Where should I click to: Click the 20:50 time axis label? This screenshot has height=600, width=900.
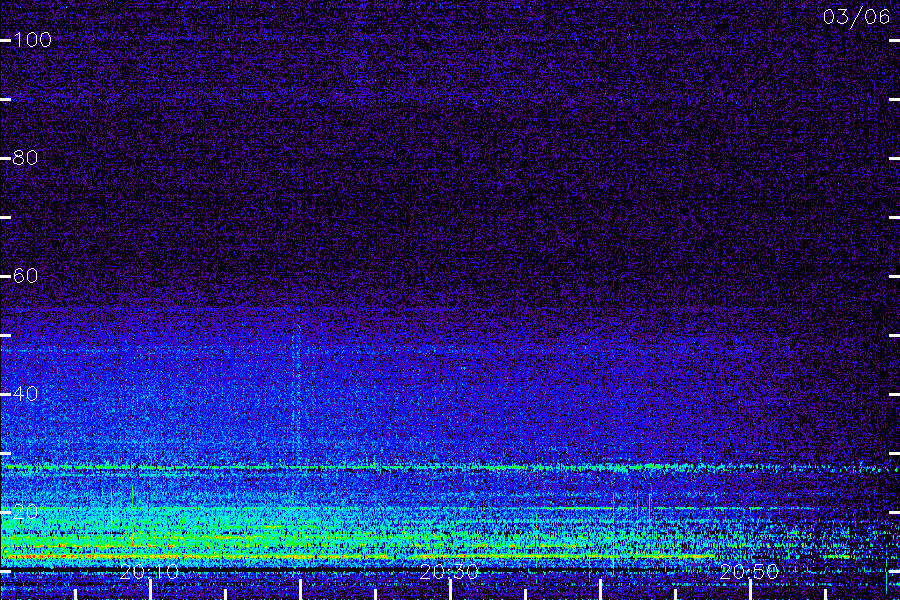point(749,571)
